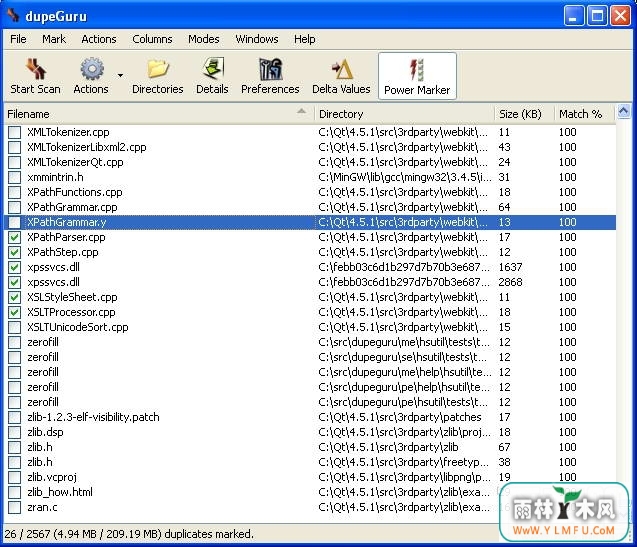Open the Modes menu
Viewport: 637px width, 547px height.
(204, 39)
